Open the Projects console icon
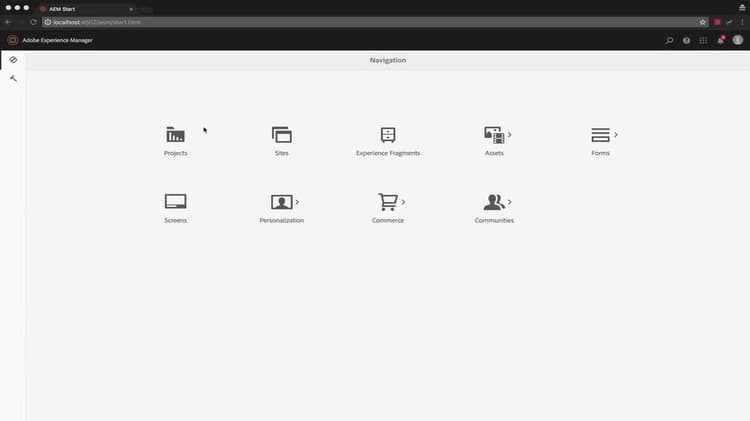 pyautogui.click(x=175, y=135)
